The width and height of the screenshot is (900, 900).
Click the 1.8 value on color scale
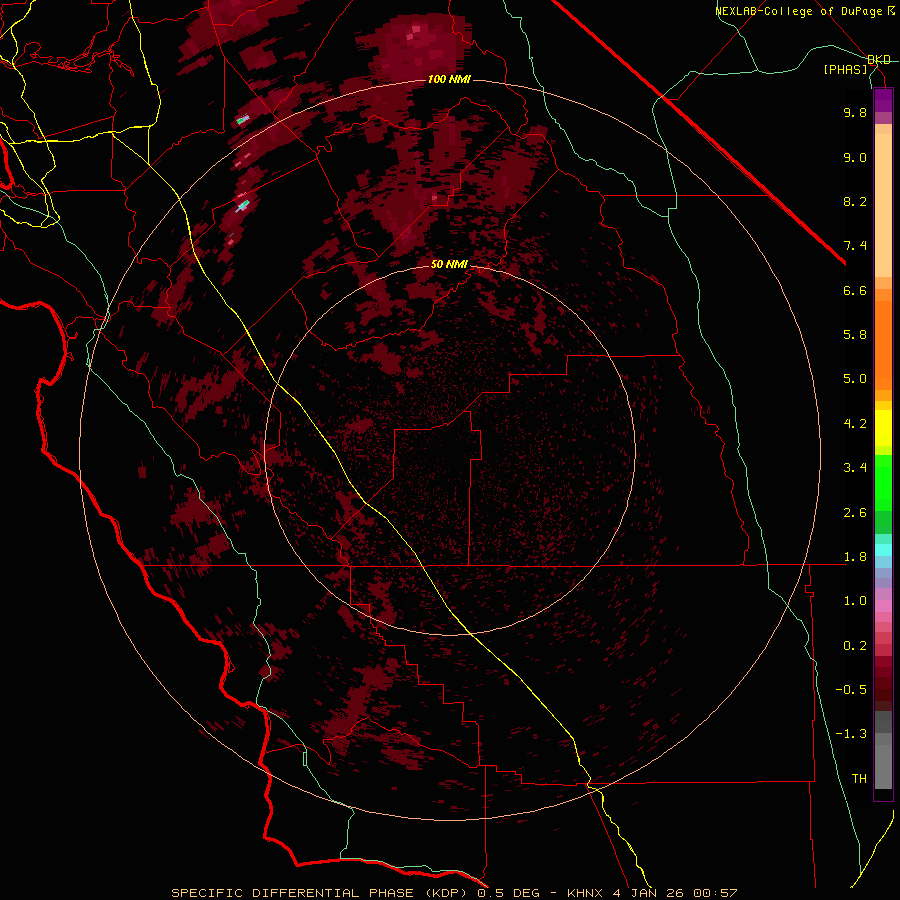[x=855, y=557]
